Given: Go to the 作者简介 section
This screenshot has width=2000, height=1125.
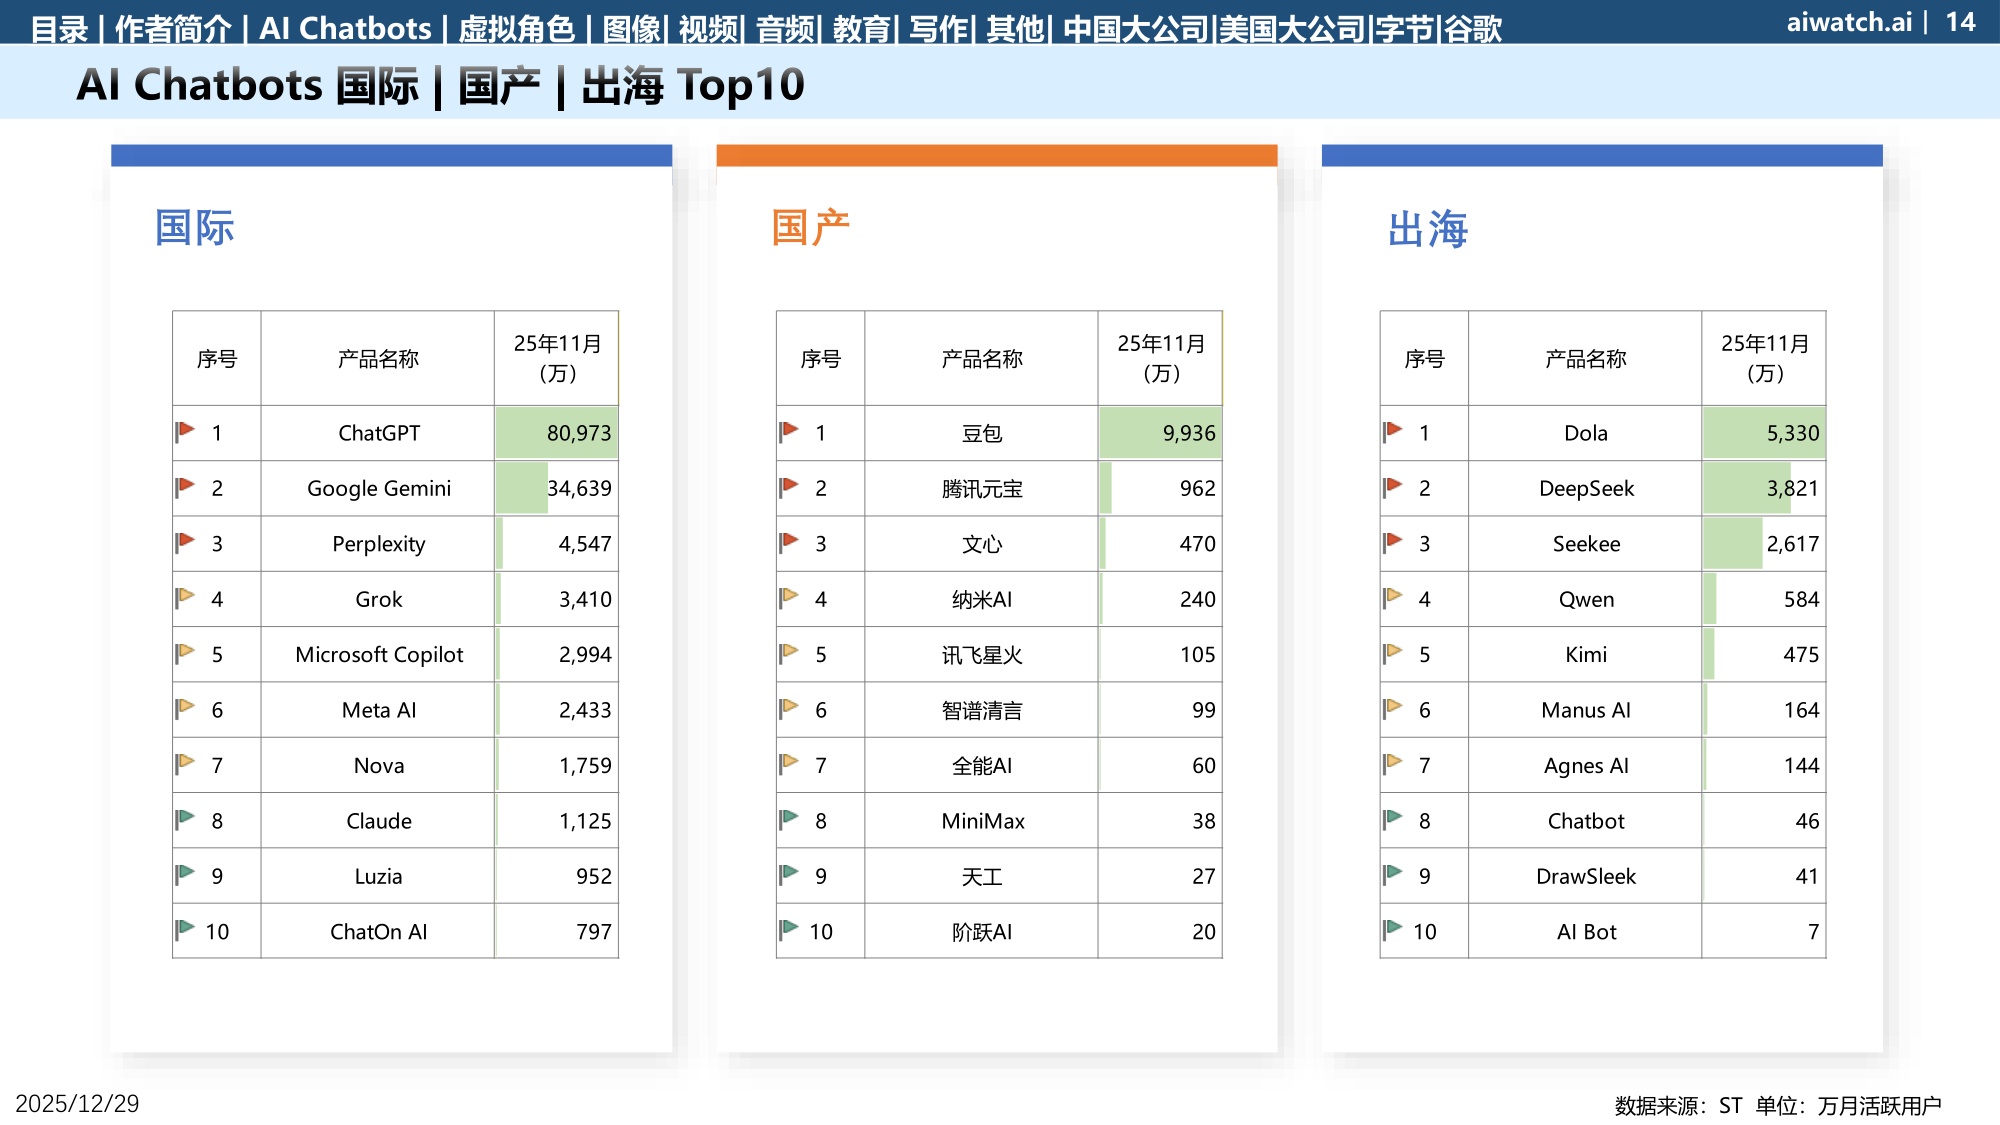Looking at the screenshot, I should 173,29.
